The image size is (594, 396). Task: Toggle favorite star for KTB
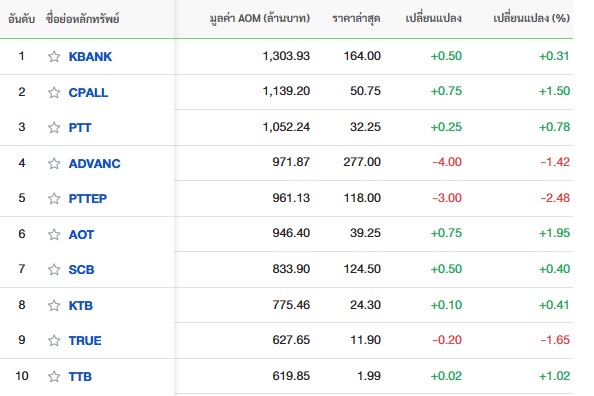54,305
